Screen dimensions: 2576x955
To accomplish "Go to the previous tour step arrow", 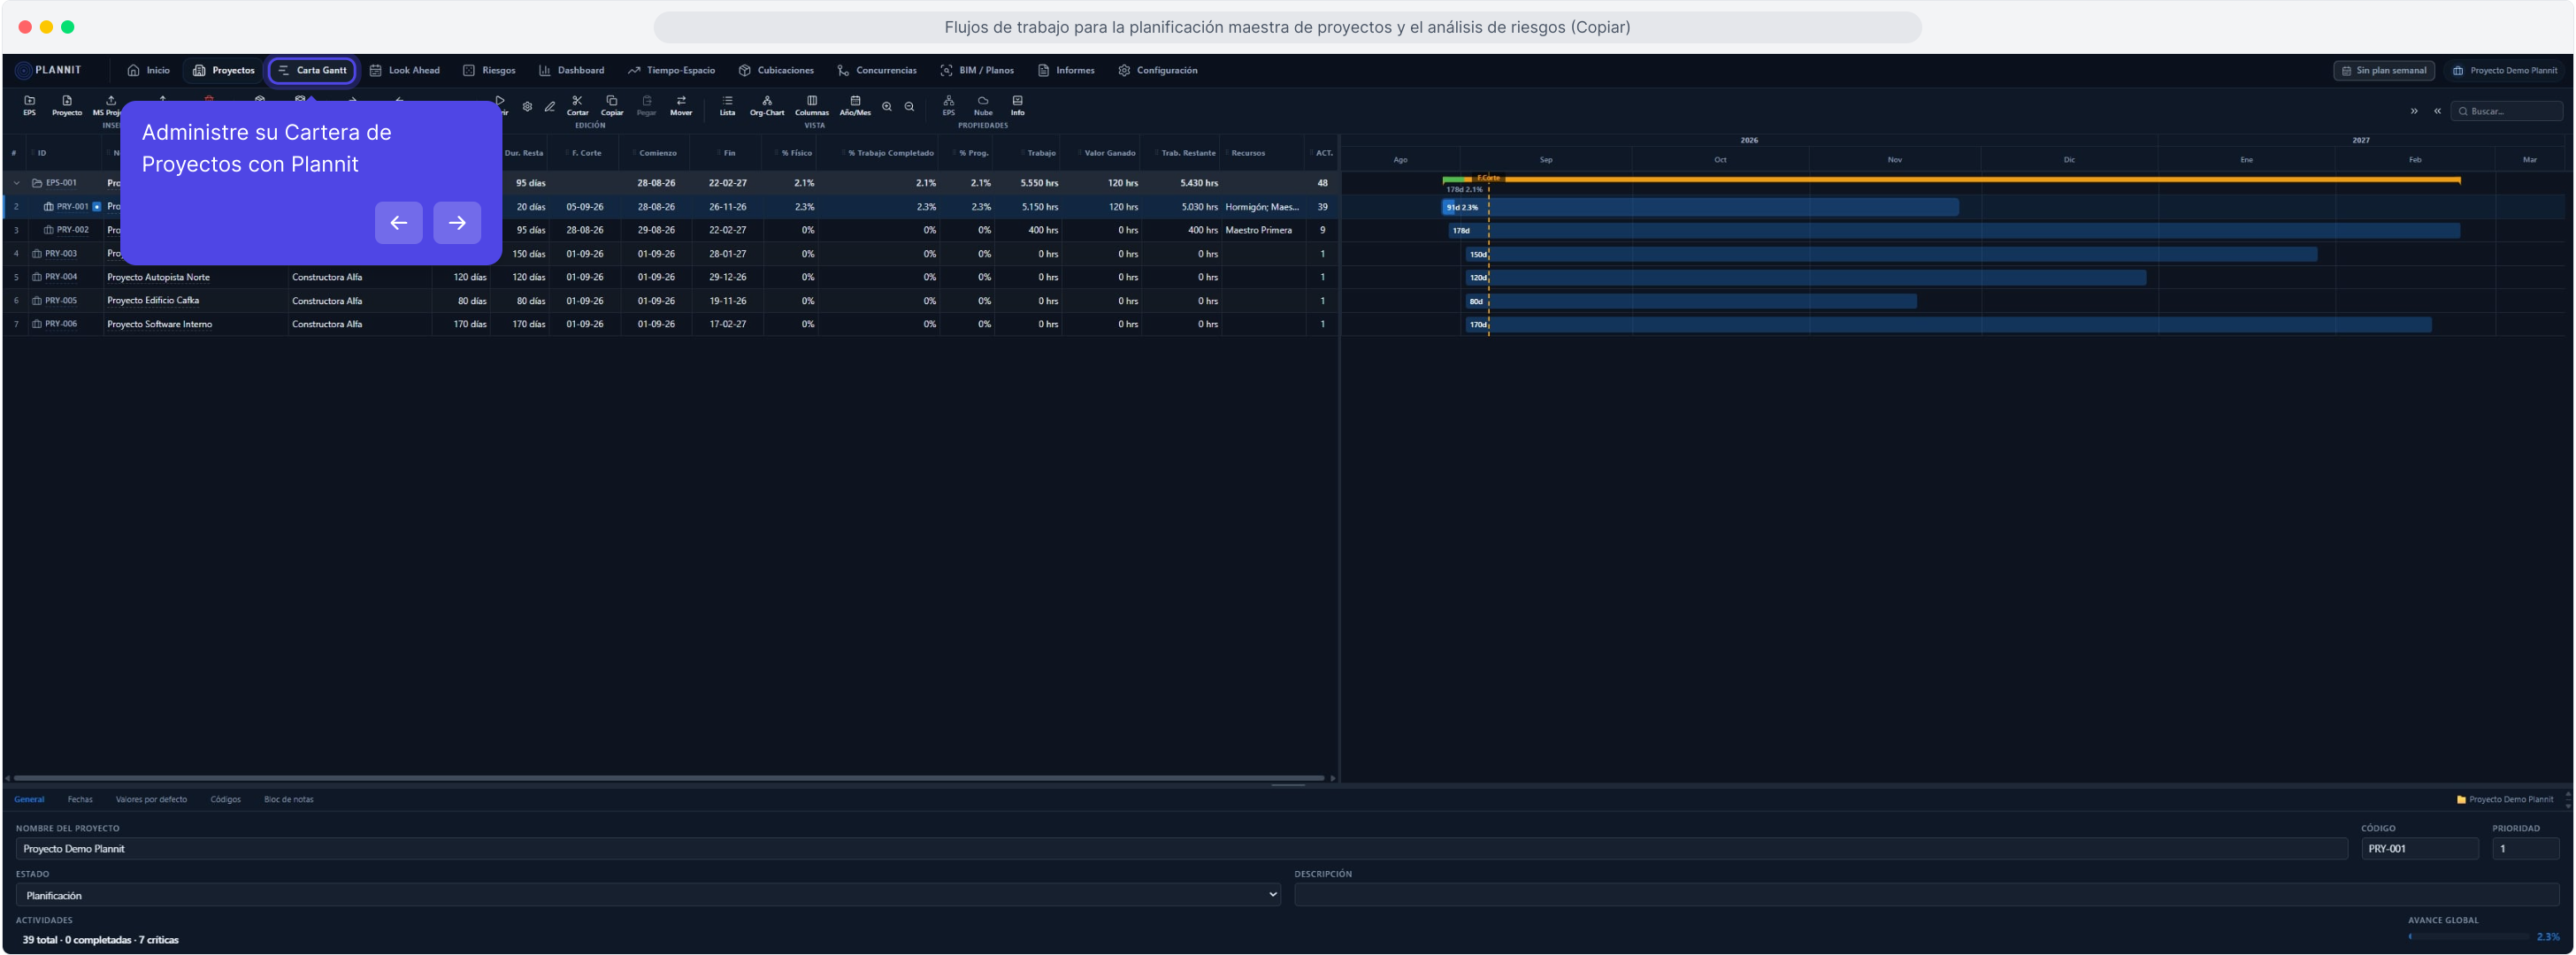I will (x=399, y=222).
